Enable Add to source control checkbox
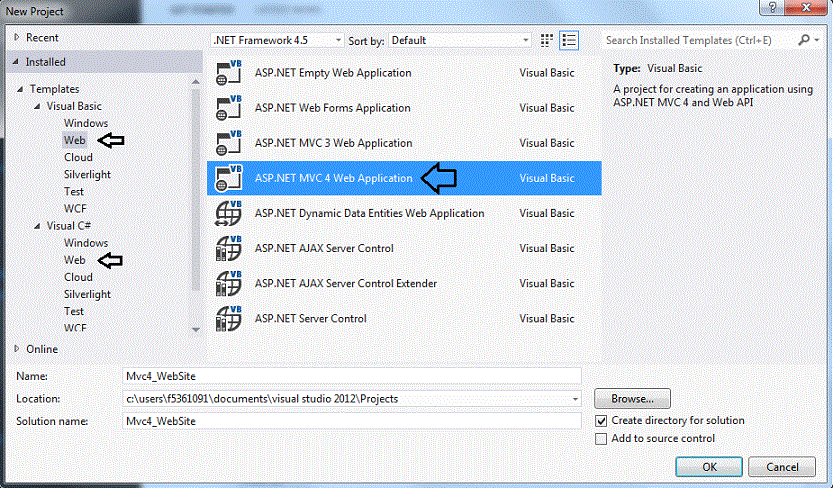 pyautogui.click(x=601, y=439)
